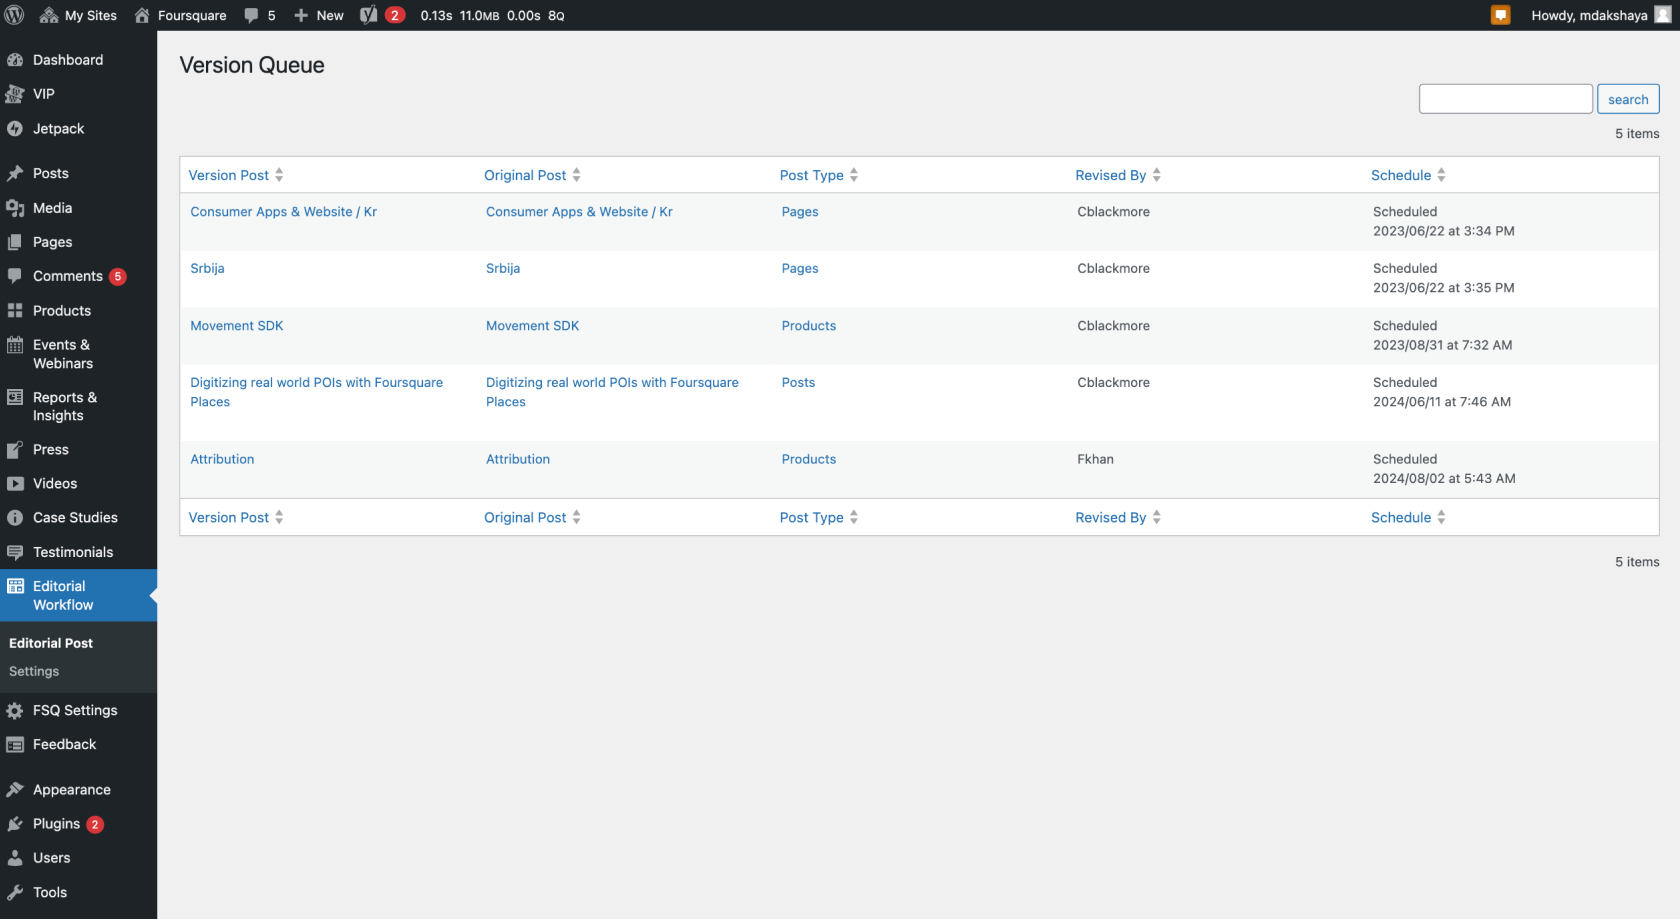Click the Media sidebar icon

15,208
